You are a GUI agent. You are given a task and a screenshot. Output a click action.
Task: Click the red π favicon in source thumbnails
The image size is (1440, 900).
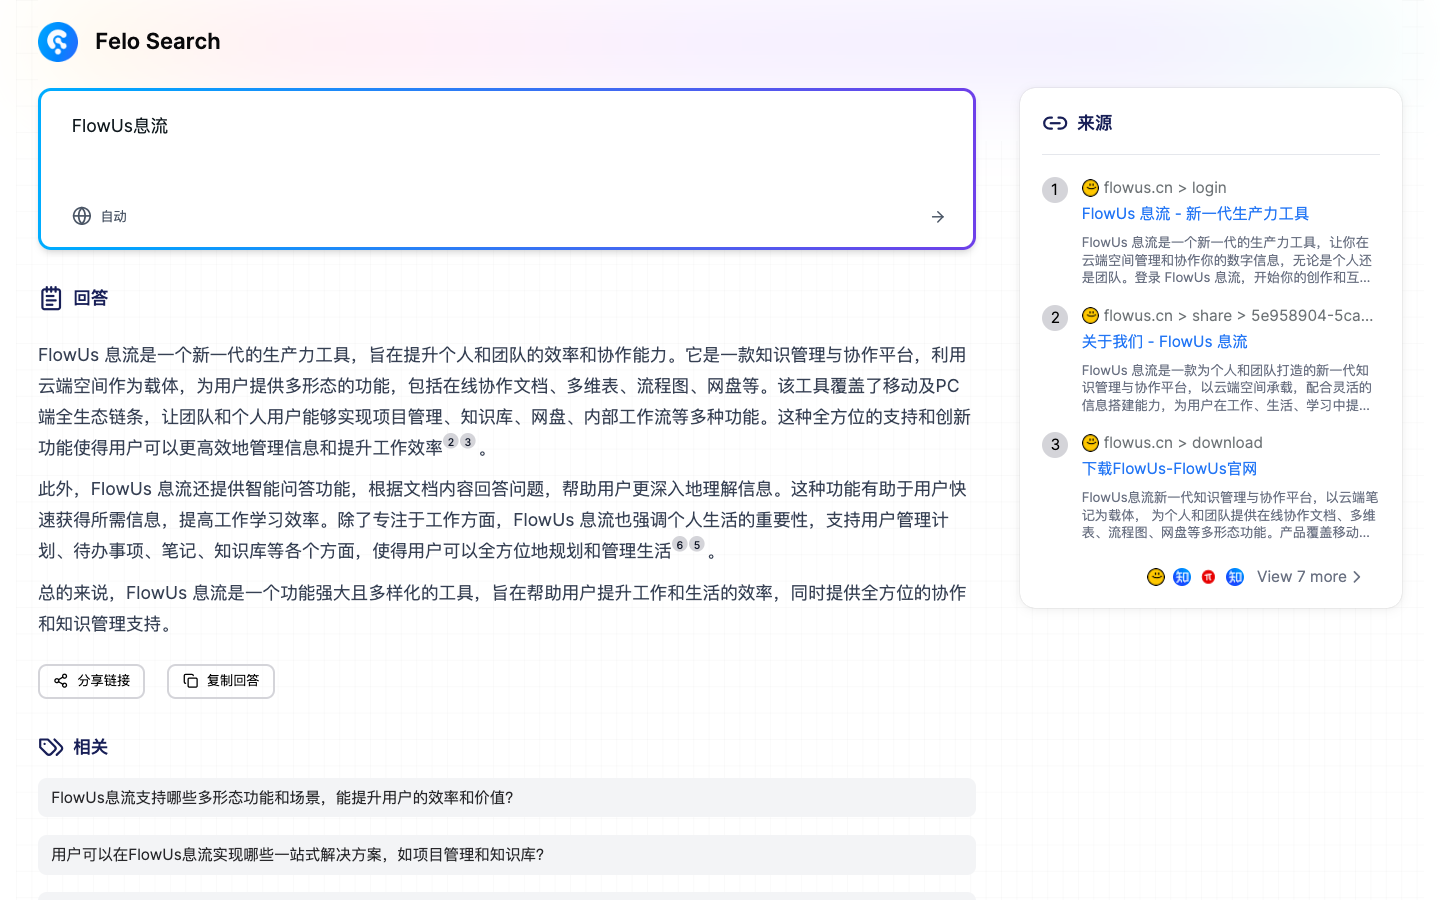[1208, 577]
